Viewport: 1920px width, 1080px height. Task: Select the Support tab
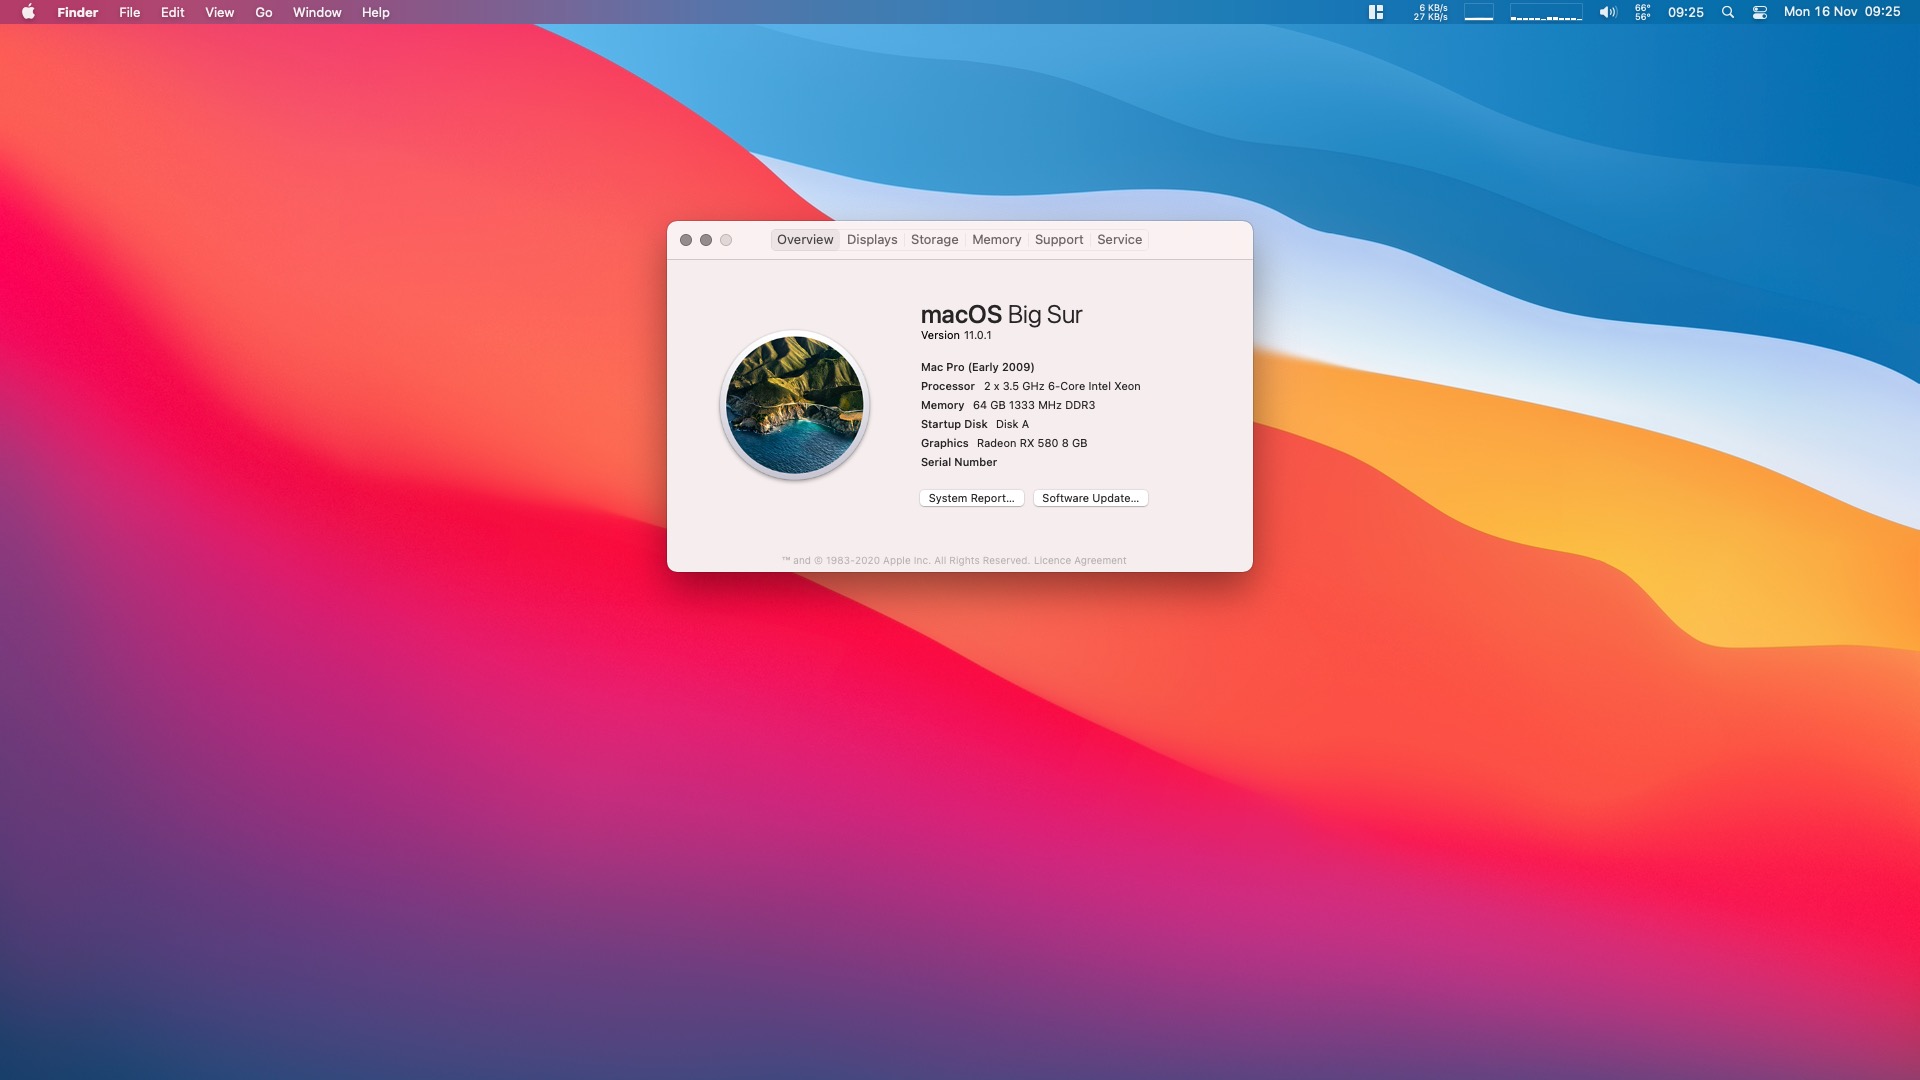1058,240
